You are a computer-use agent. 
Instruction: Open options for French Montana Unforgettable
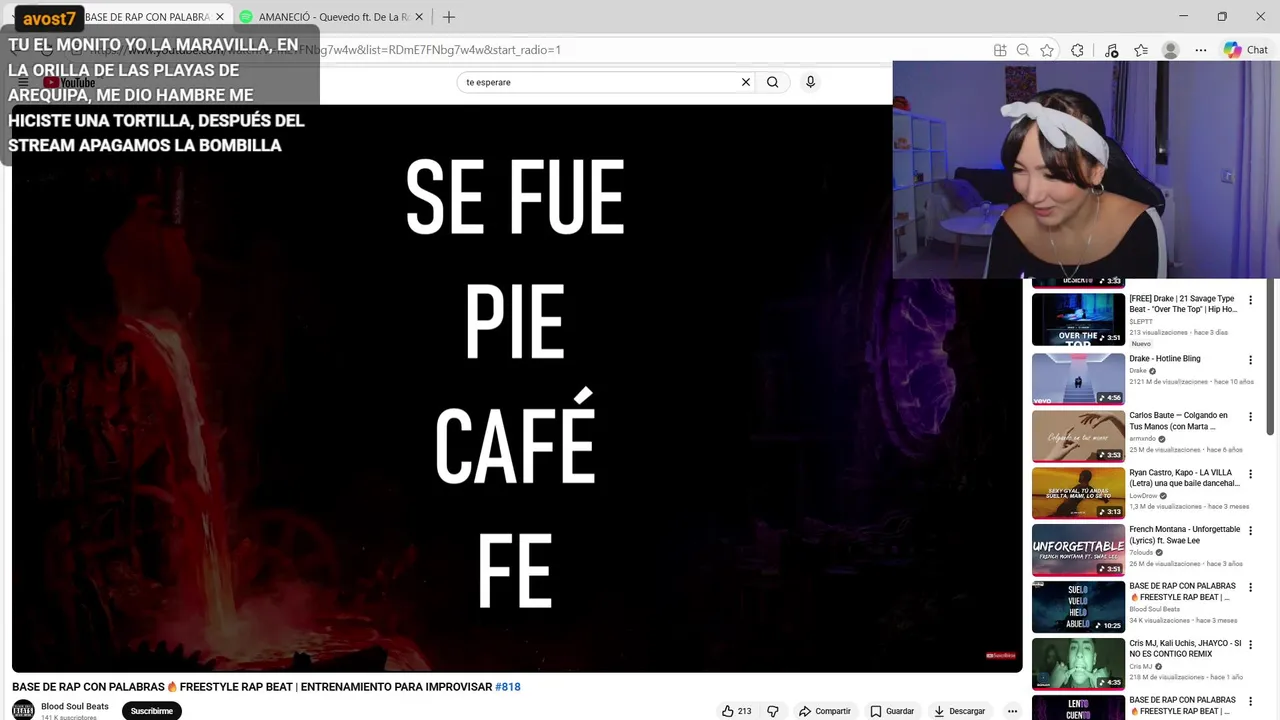(x=1250, y=531)
